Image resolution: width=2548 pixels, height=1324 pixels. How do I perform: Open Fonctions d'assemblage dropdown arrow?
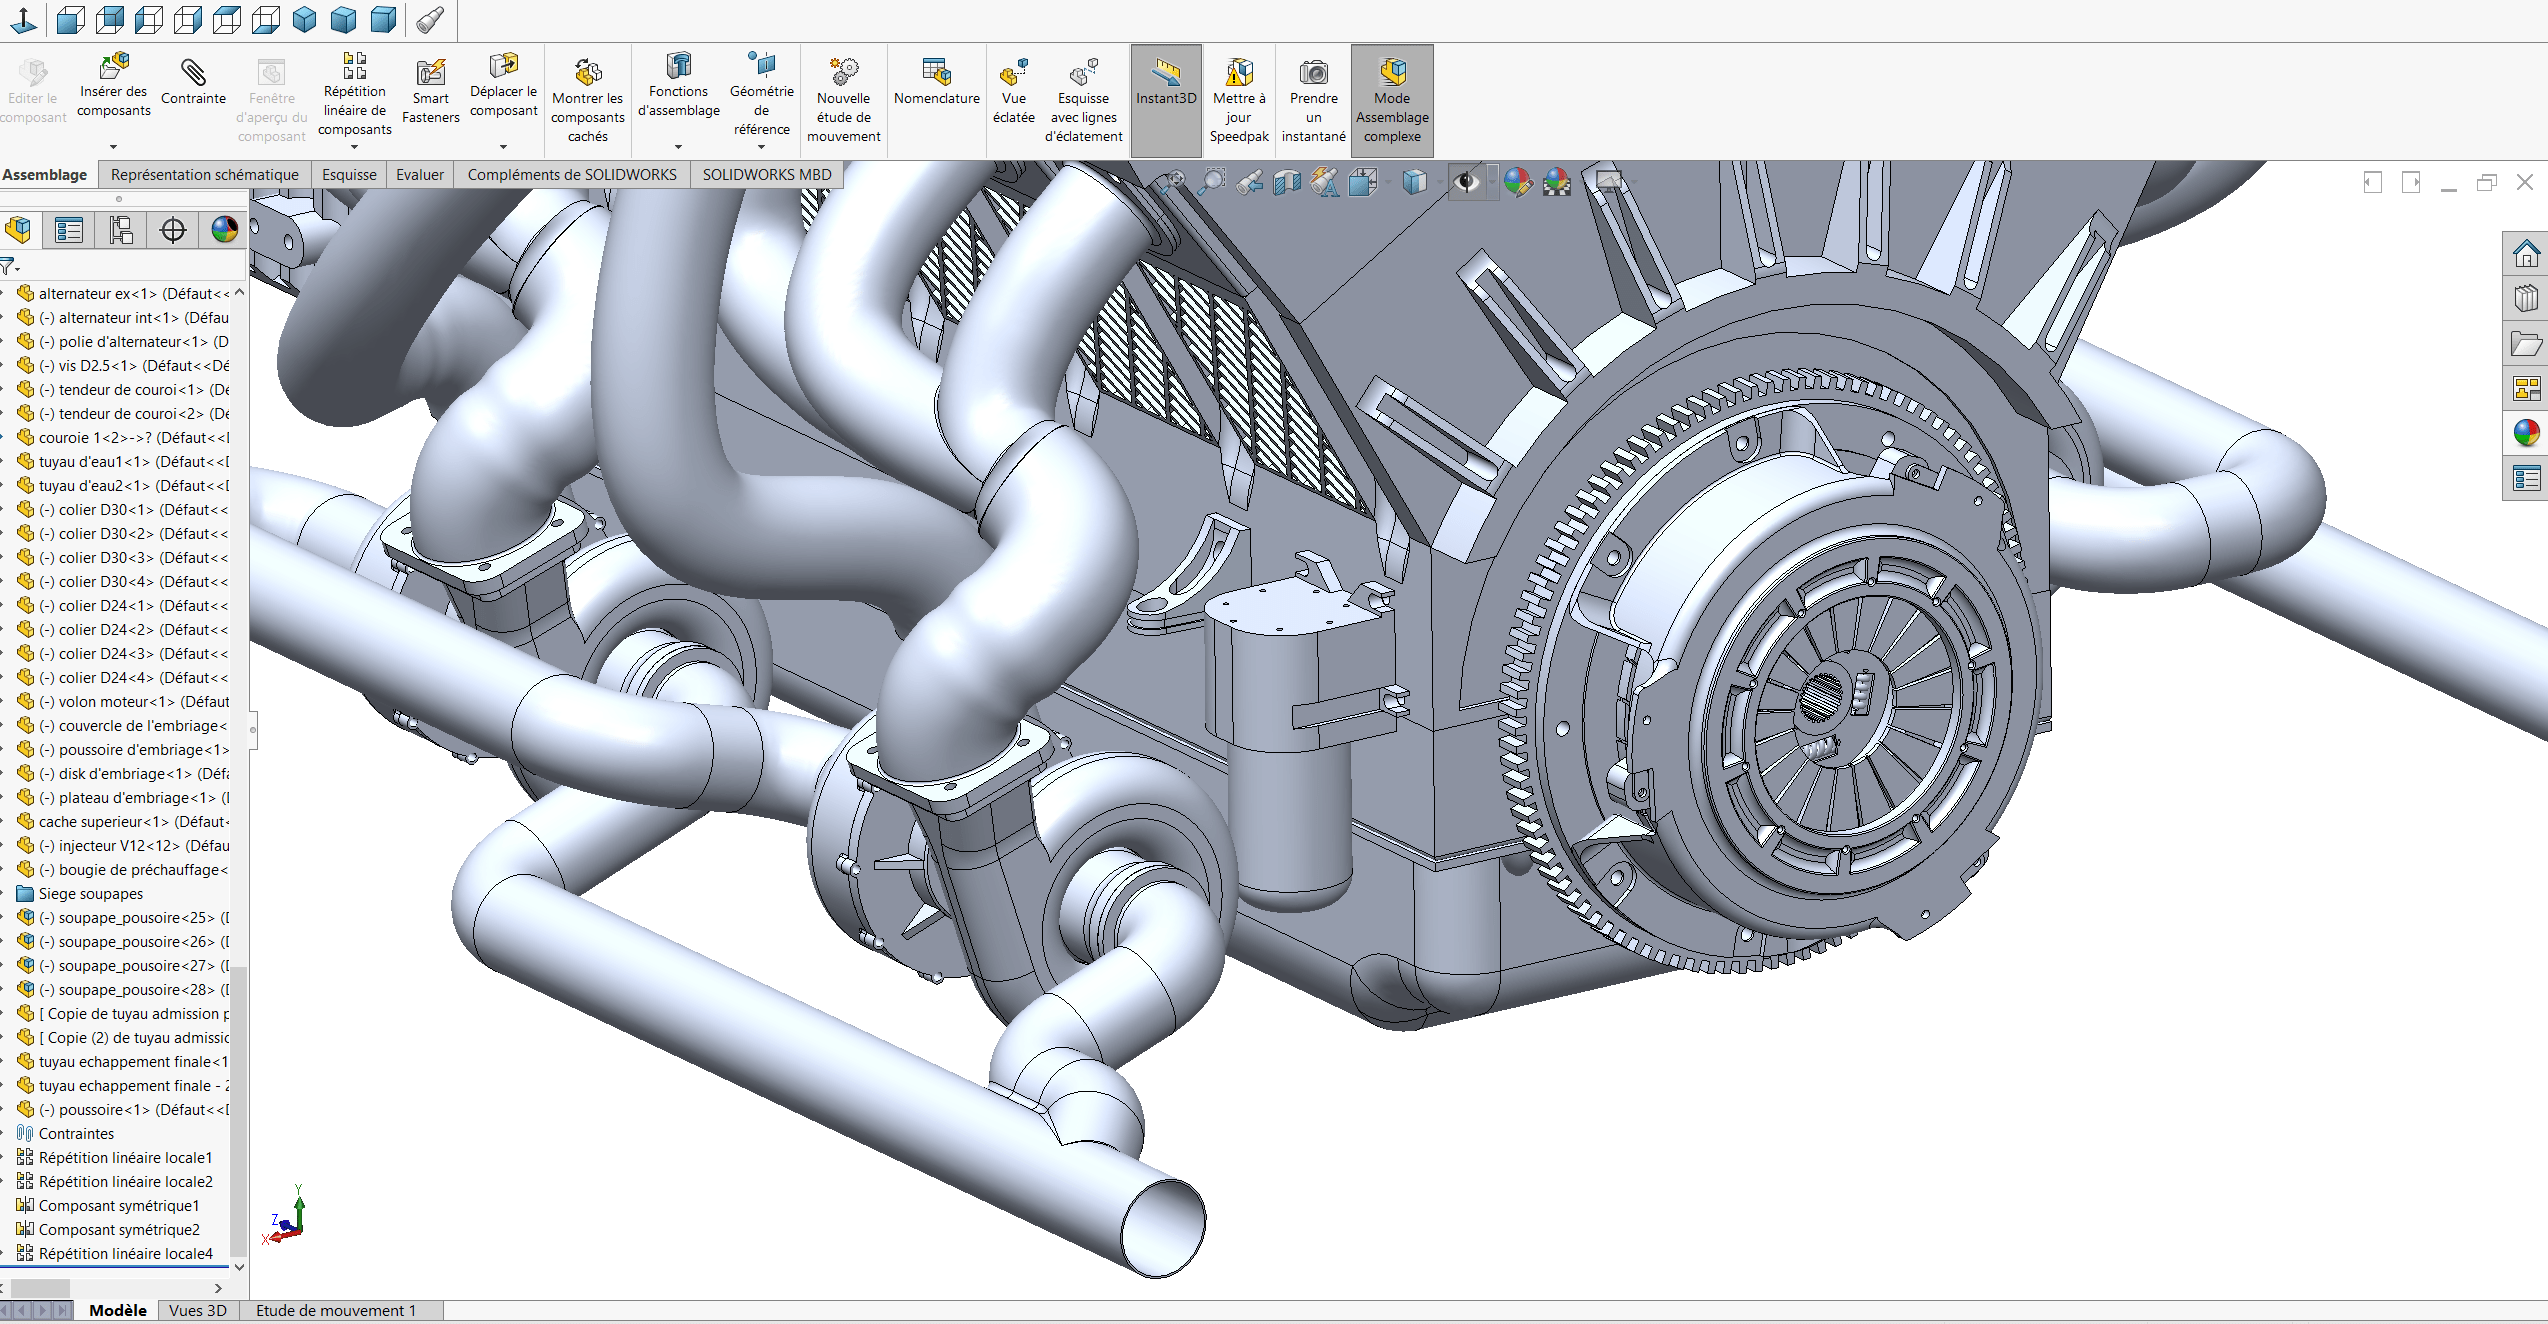point(679,147)
